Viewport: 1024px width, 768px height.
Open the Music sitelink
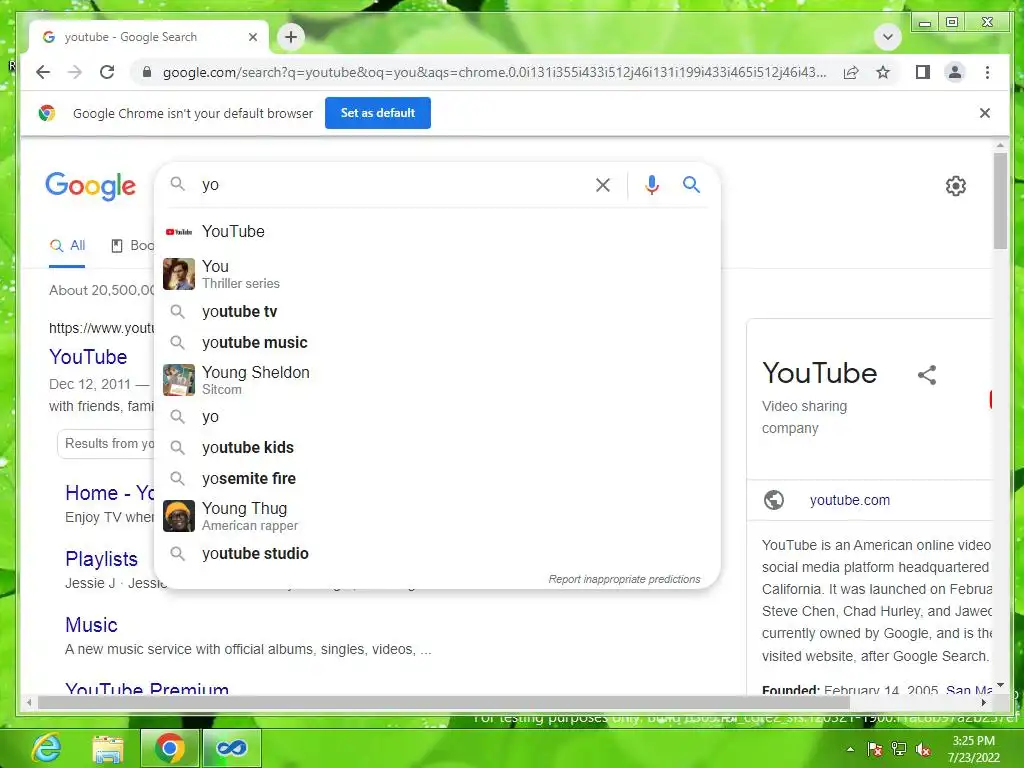click(91, 625)
